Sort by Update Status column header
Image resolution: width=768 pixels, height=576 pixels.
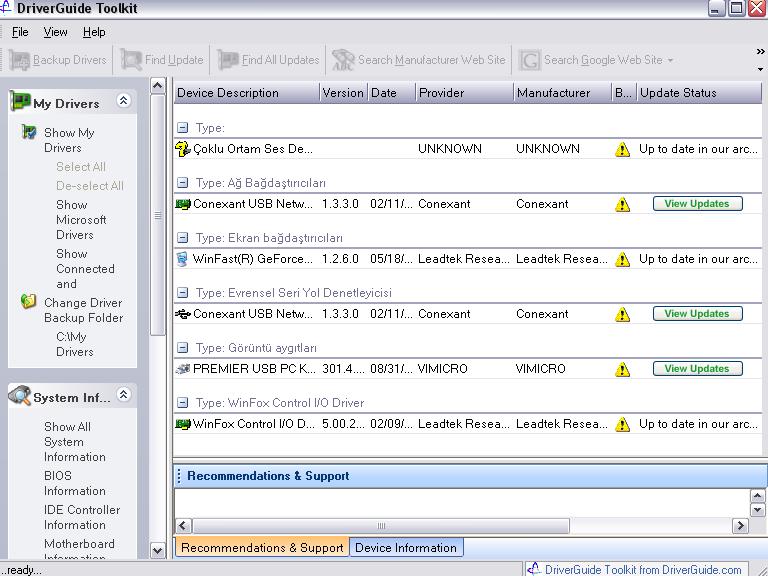pyautogui.click(x=699, y=93)
